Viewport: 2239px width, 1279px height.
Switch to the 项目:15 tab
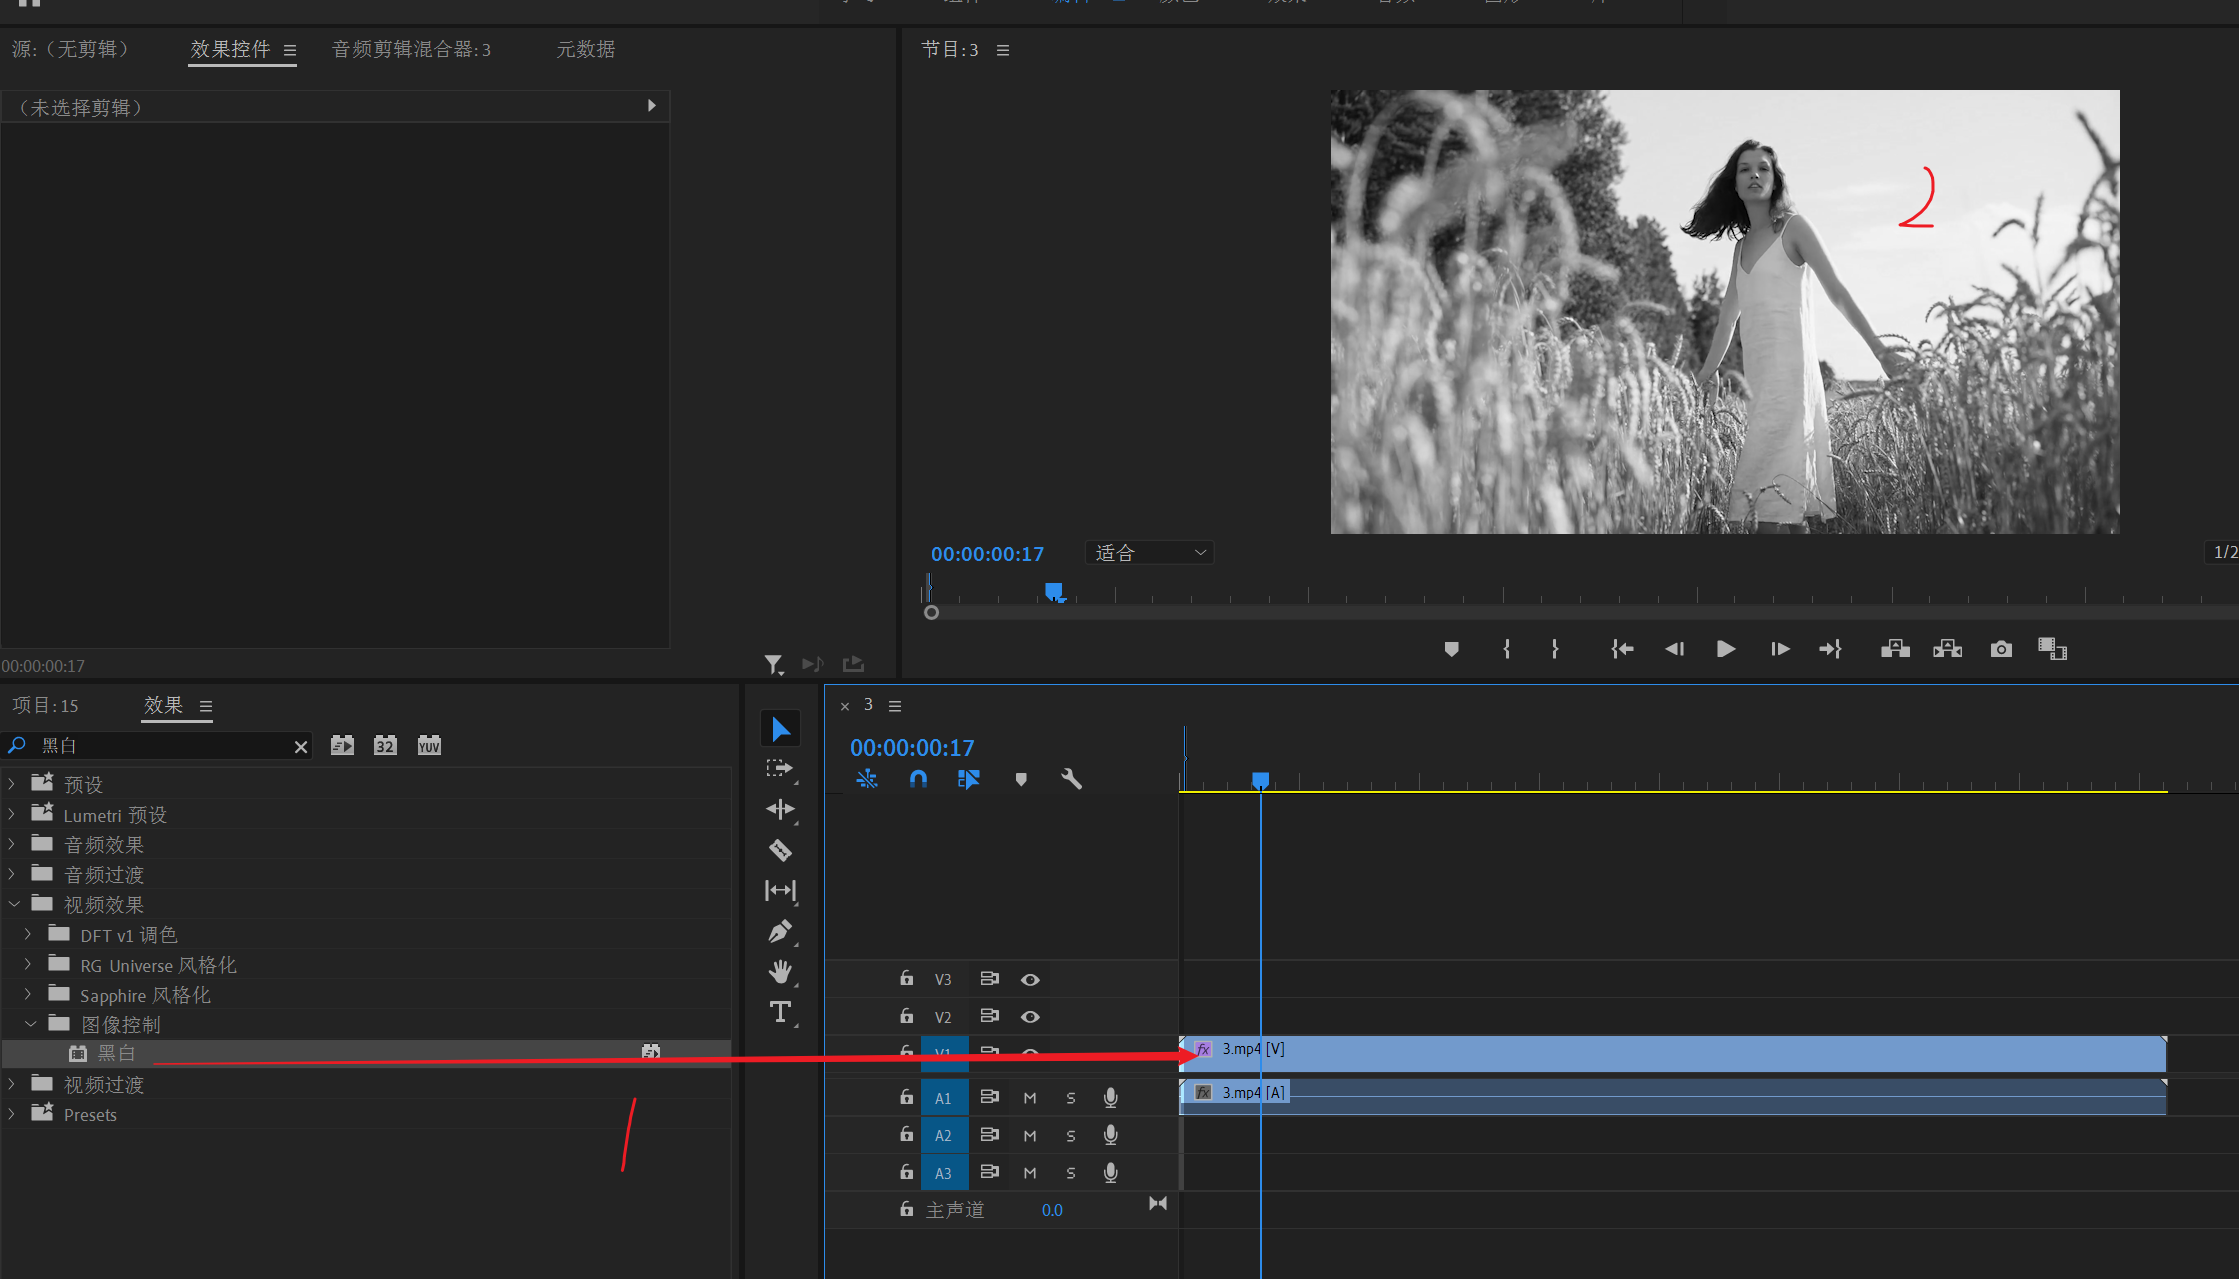[x=46, y=706]
